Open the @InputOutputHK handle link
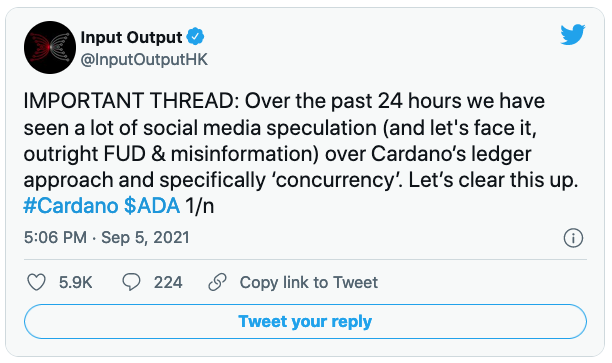 [144, 60]
